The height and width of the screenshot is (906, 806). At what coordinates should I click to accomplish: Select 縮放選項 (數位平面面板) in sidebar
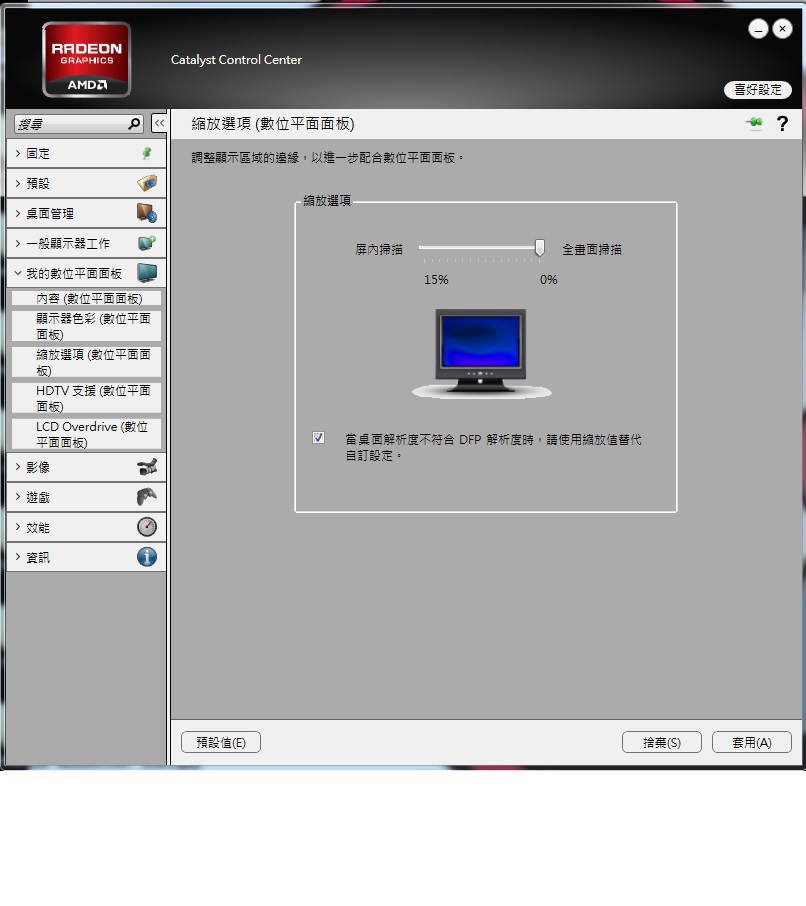click(87, 362)
